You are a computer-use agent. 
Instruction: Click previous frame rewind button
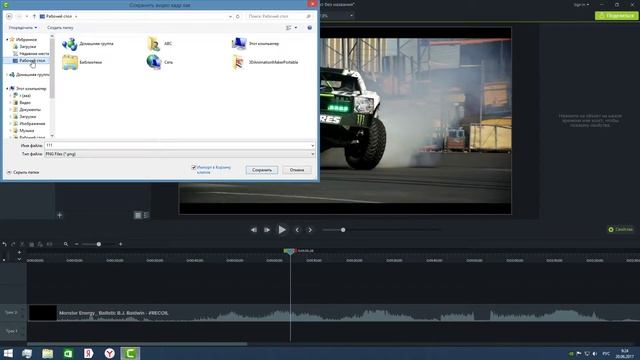(254, 230)
